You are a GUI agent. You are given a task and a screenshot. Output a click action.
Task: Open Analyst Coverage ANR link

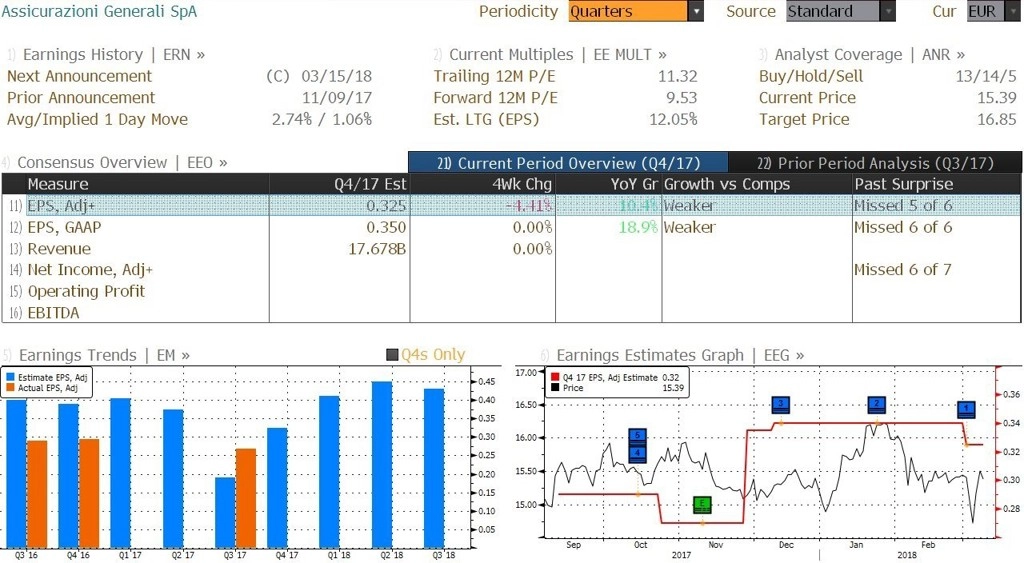tap(869, 55)
